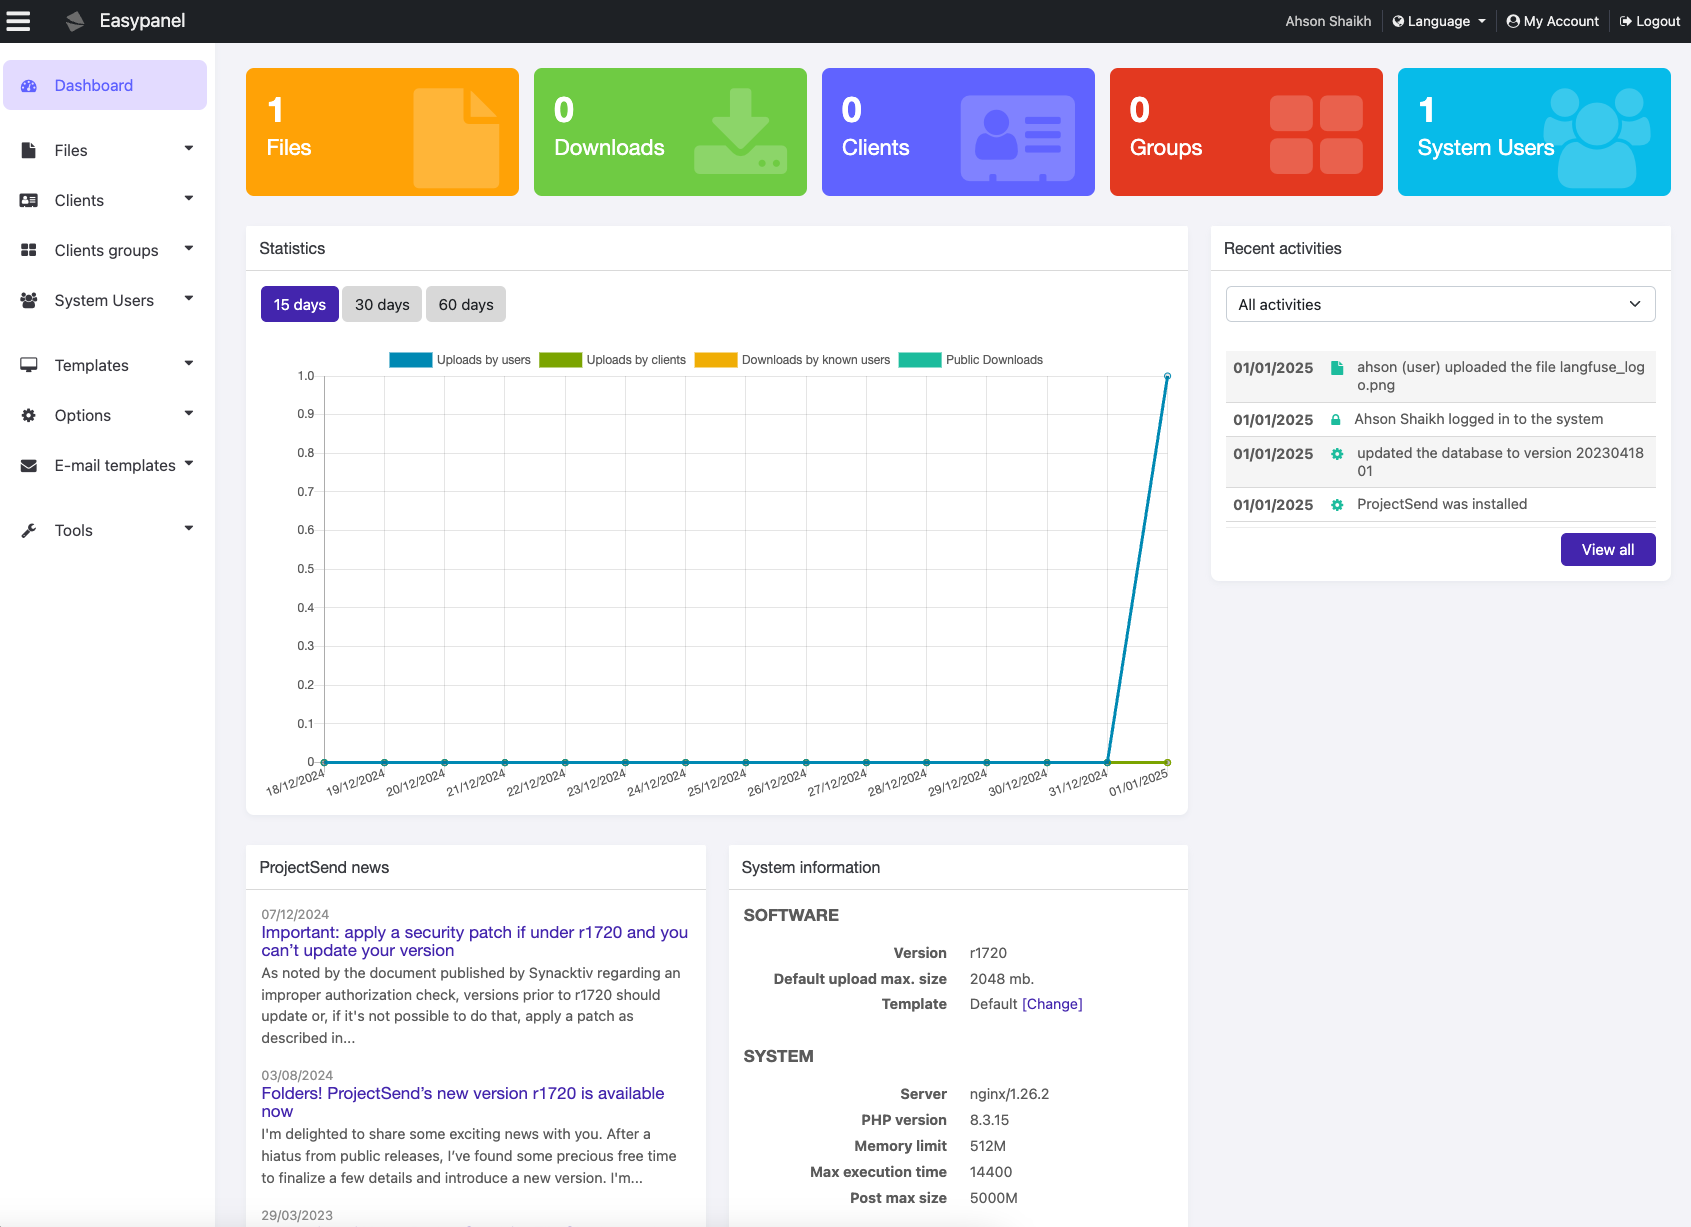
Task: Open E-mail templates envelope icon
Action: (x=28, y=464)
